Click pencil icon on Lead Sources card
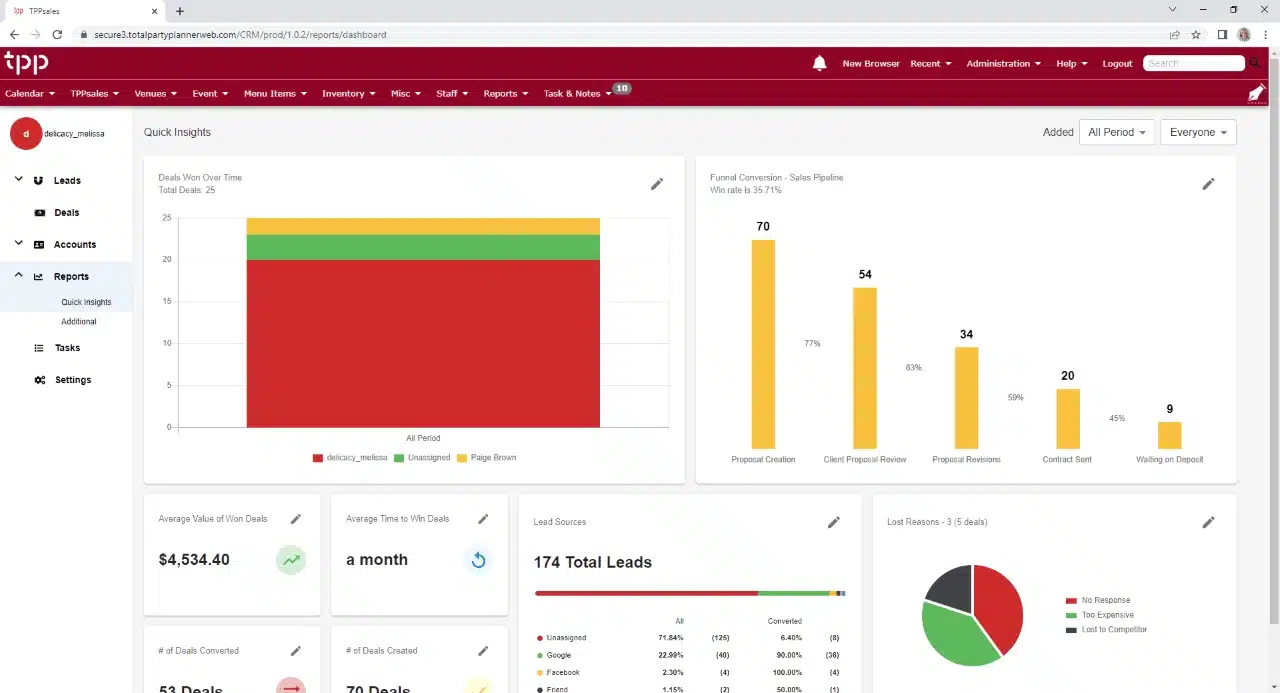The width and height of the screenshot is (1280, 693). click(834, 522)
